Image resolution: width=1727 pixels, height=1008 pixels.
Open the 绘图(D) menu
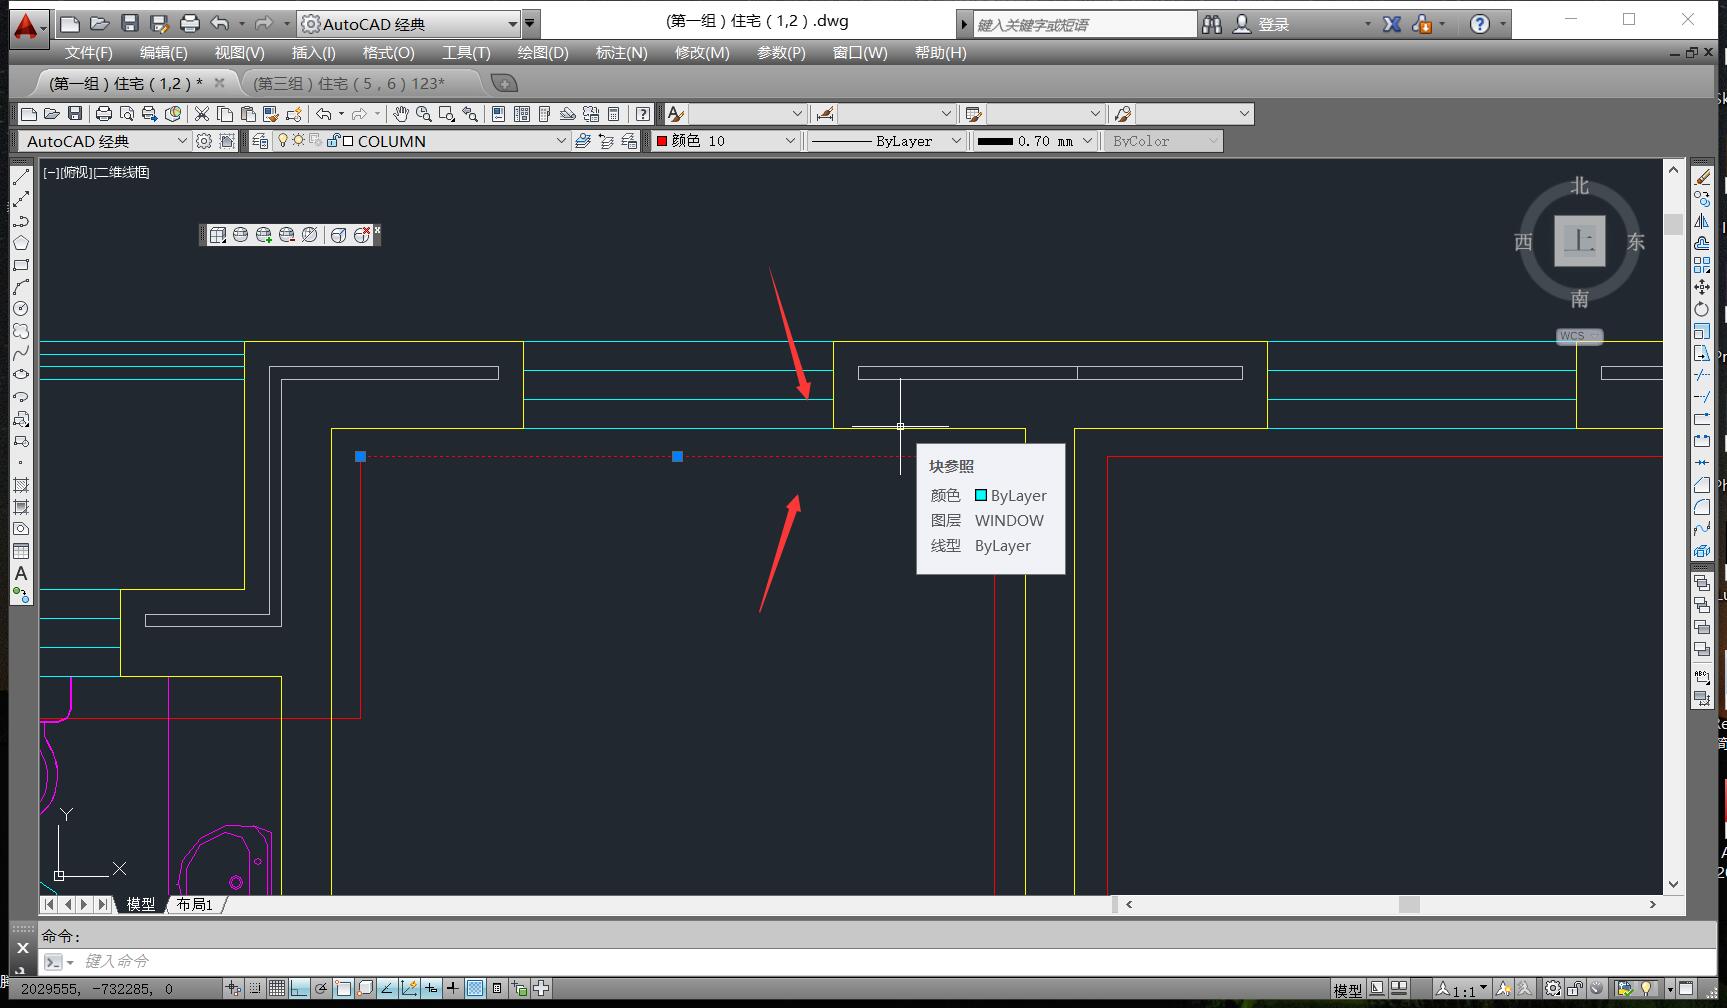542,53
